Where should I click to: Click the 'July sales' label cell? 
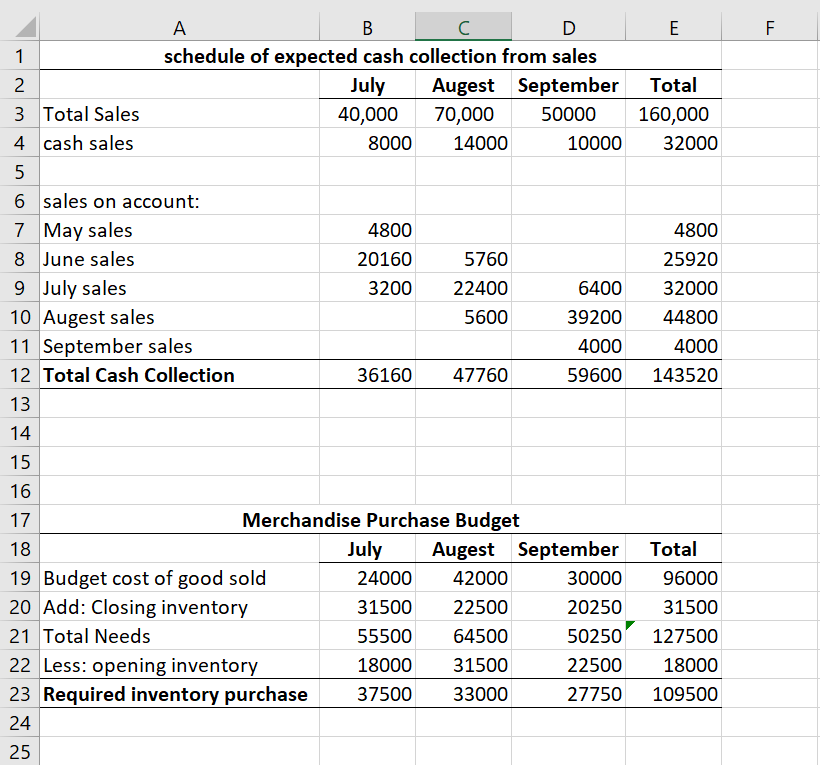[179, 288]
